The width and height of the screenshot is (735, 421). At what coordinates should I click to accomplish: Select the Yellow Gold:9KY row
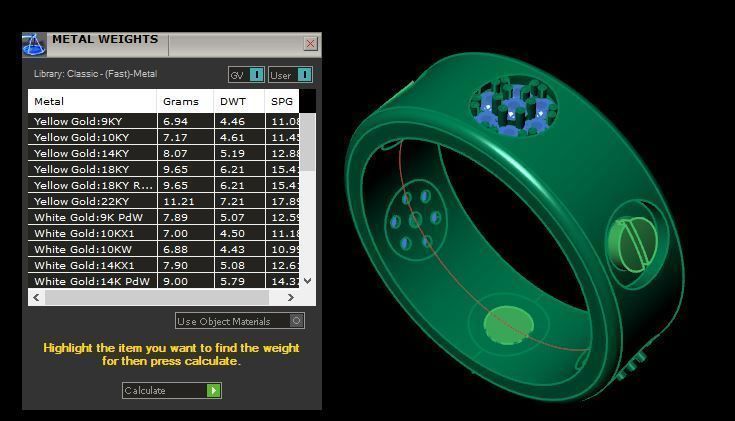tap(164, 121)
